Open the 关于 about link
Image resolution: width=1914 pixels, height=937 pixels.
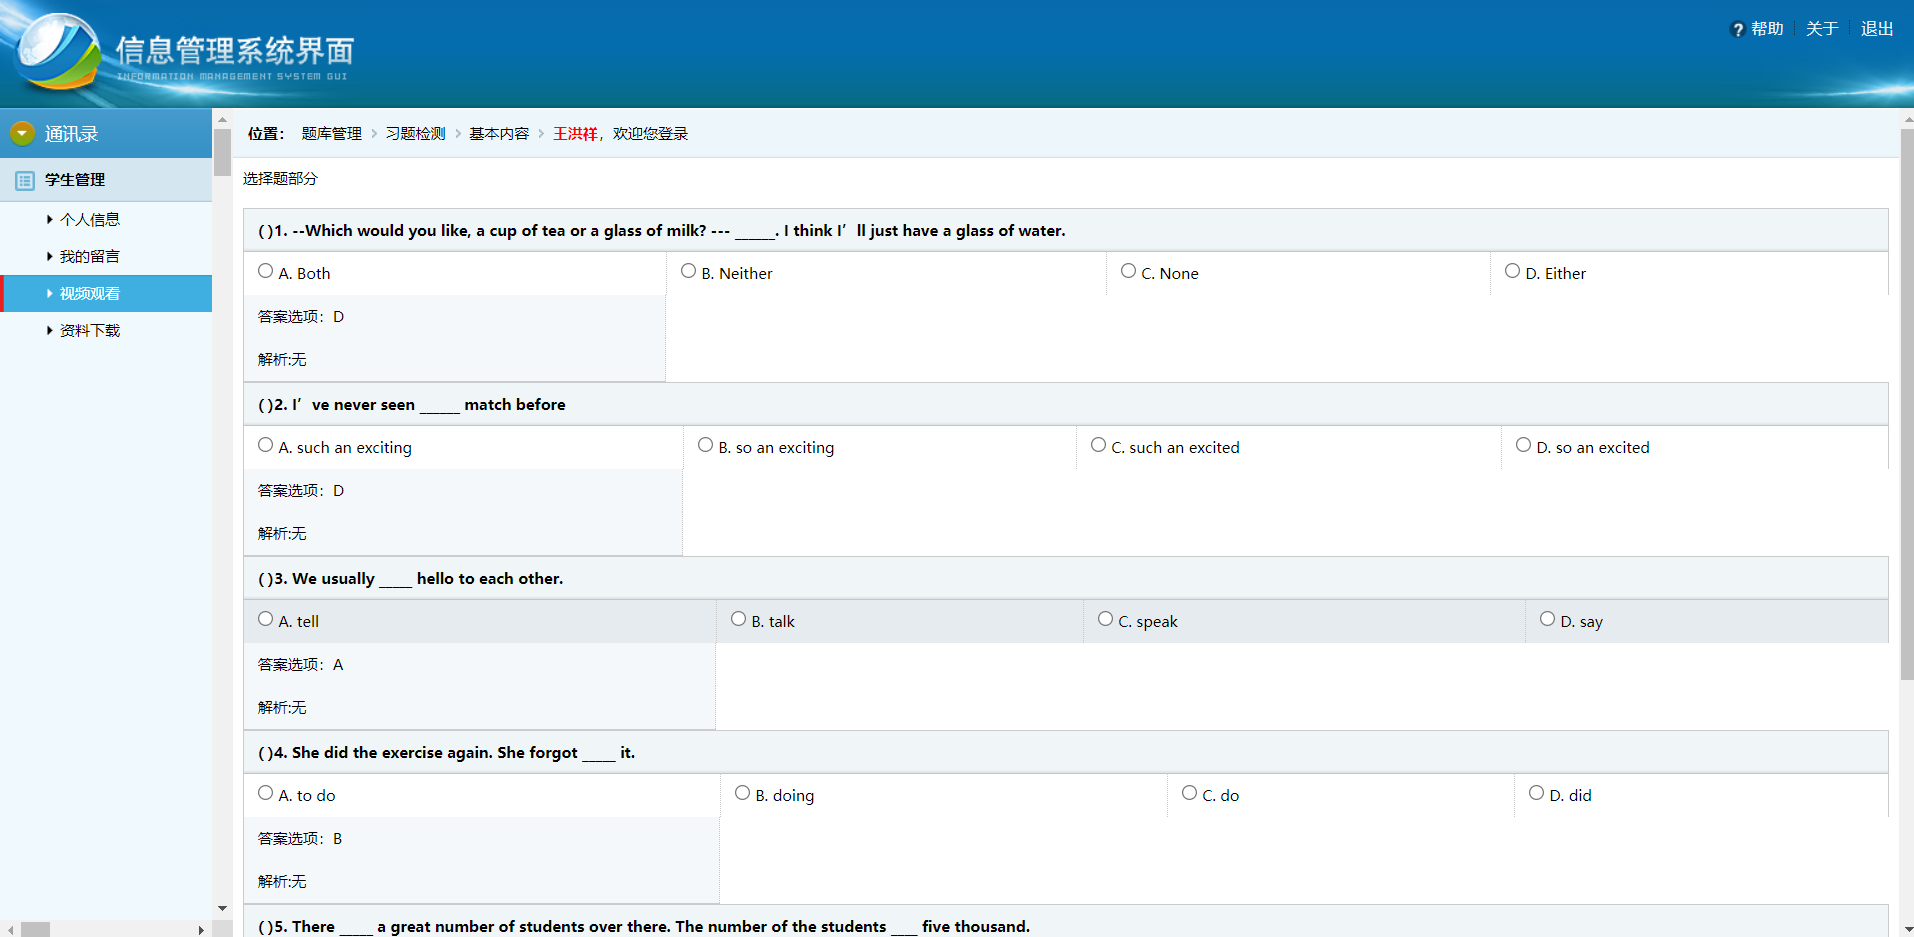click(x=1822, y=29)
